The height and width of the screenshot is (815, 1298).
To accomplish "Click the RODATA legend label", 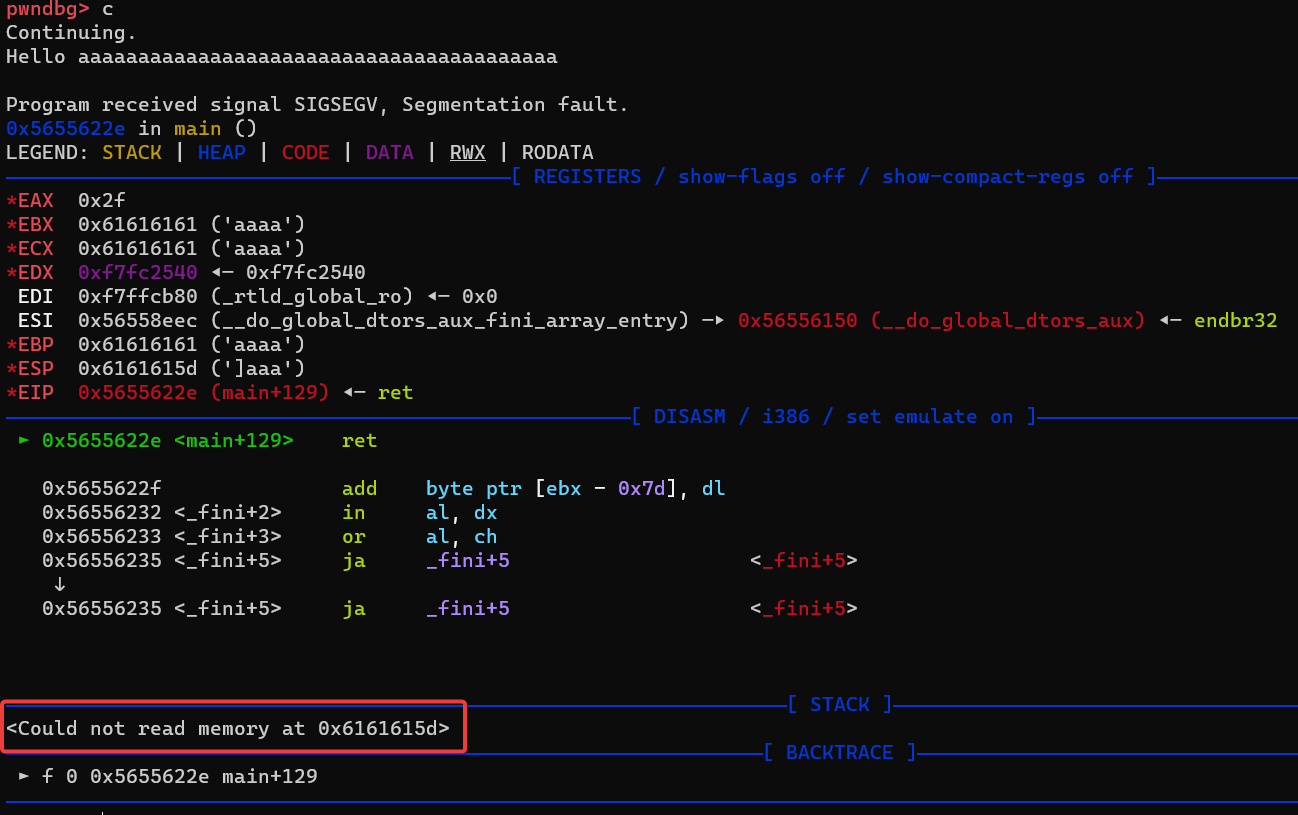I will pyautogui.click(x=557, y=153).
